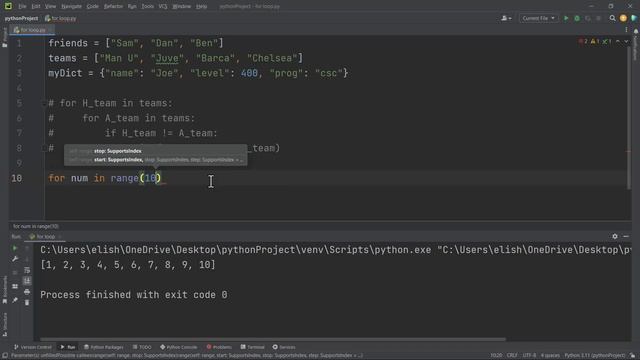Open the Edit menu

pos(36,6)
